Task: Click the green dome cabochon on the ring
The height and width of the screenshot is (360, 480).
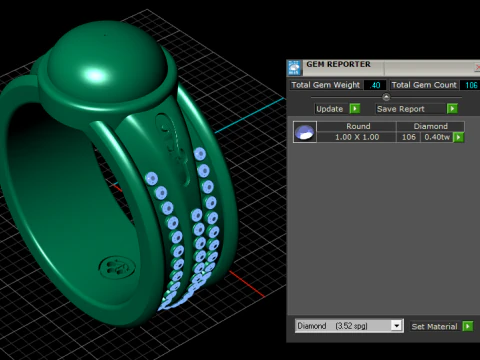Action: tap(106, 63)
